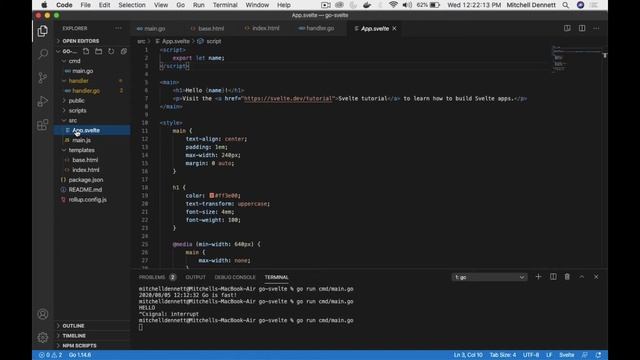Open Explorer more actions ellipsis

coord(118,28)
